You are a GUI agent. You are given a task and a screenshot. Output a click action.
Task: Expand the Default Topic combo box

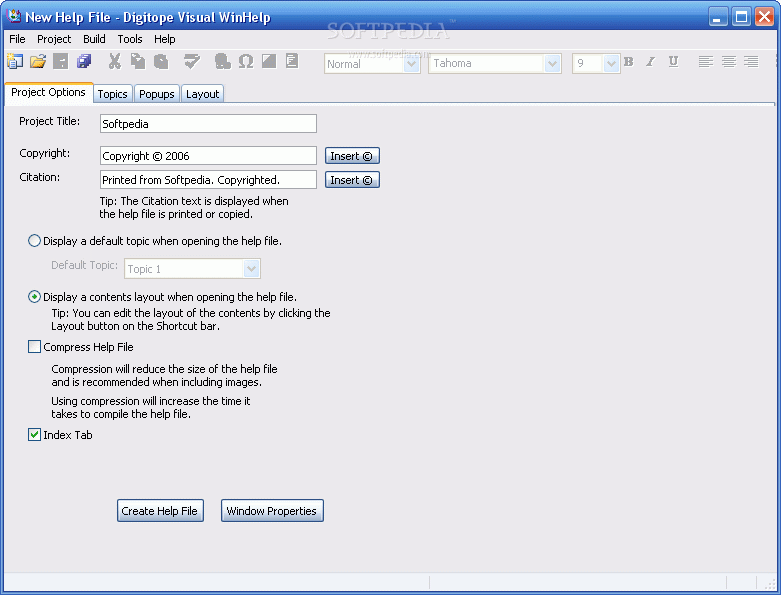252,269
